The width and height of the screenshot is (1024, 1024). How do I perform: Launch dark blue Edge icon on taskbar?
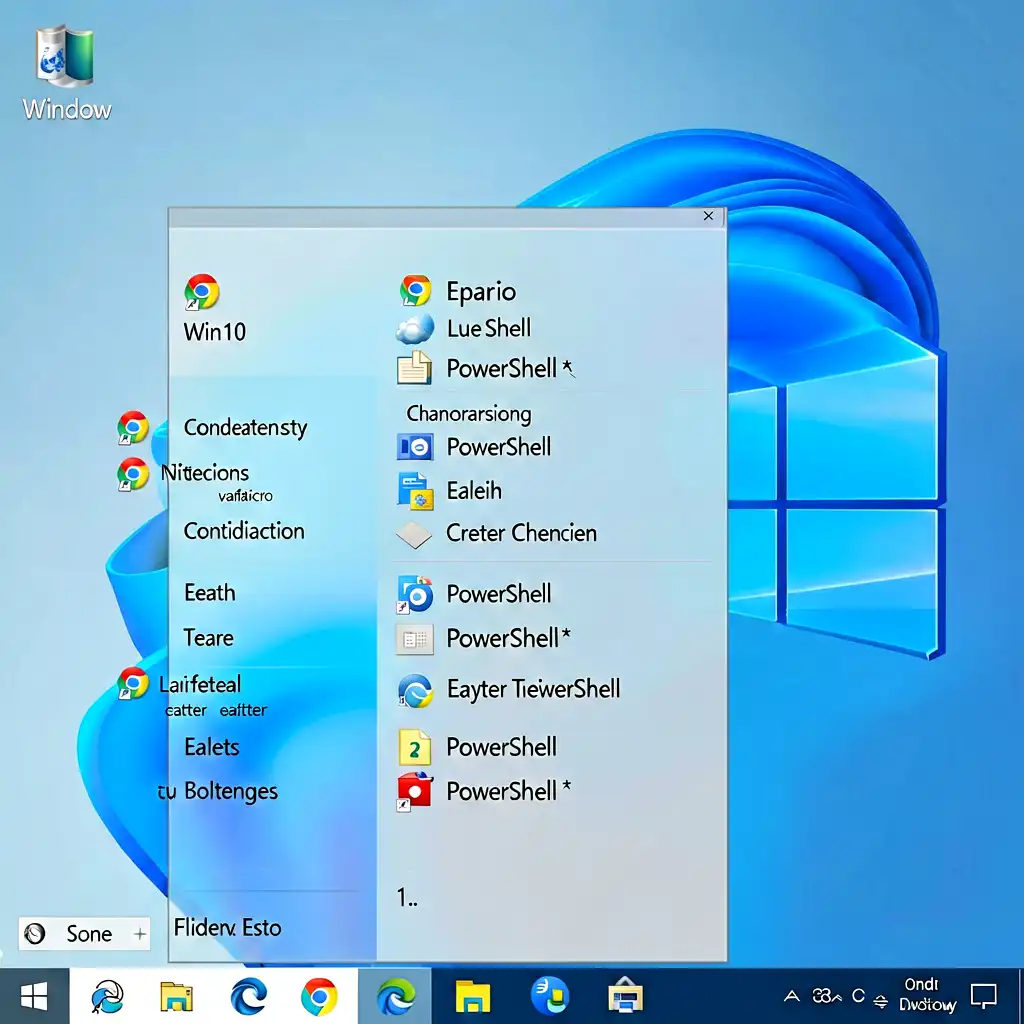(x=249, y=997)
